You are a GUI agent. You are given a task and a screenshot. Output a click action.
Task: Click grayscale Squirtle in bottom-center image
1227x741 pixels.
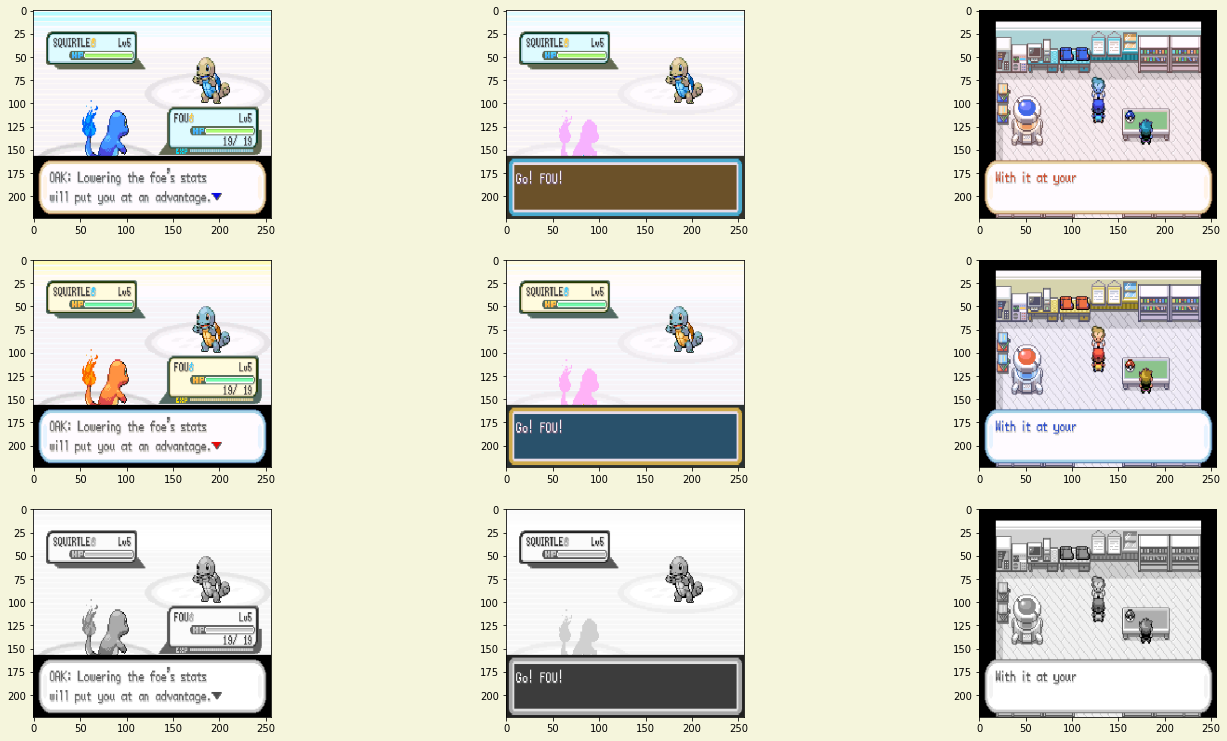coord(682,578)
